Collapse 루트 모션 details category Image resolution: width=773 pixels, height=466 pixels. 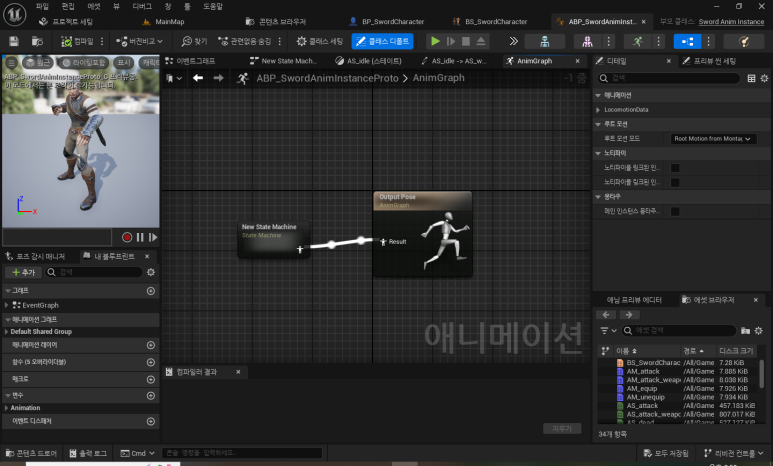click(598, 124)
